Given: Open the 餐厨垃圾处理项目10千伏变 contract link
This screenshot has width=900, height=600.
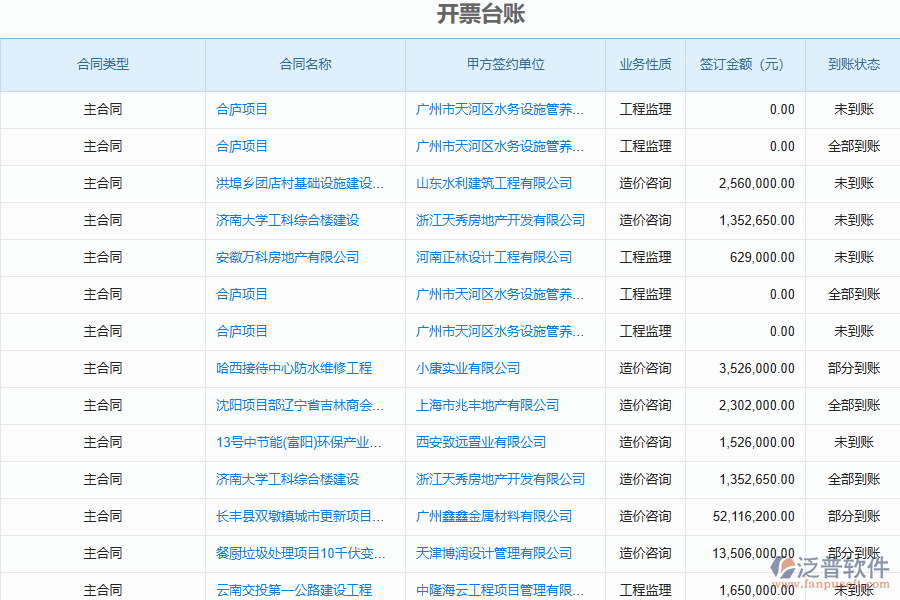Looking at the screenshot, I should 300,553.
